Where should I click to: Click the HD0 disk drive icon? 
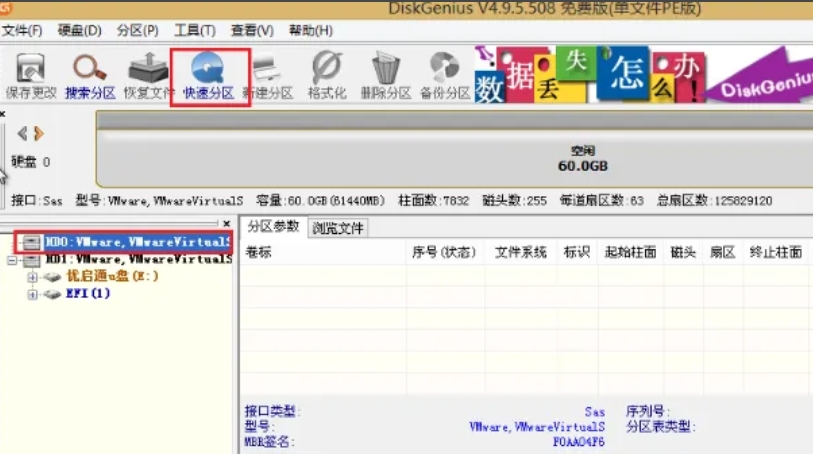tap(31, 243)
